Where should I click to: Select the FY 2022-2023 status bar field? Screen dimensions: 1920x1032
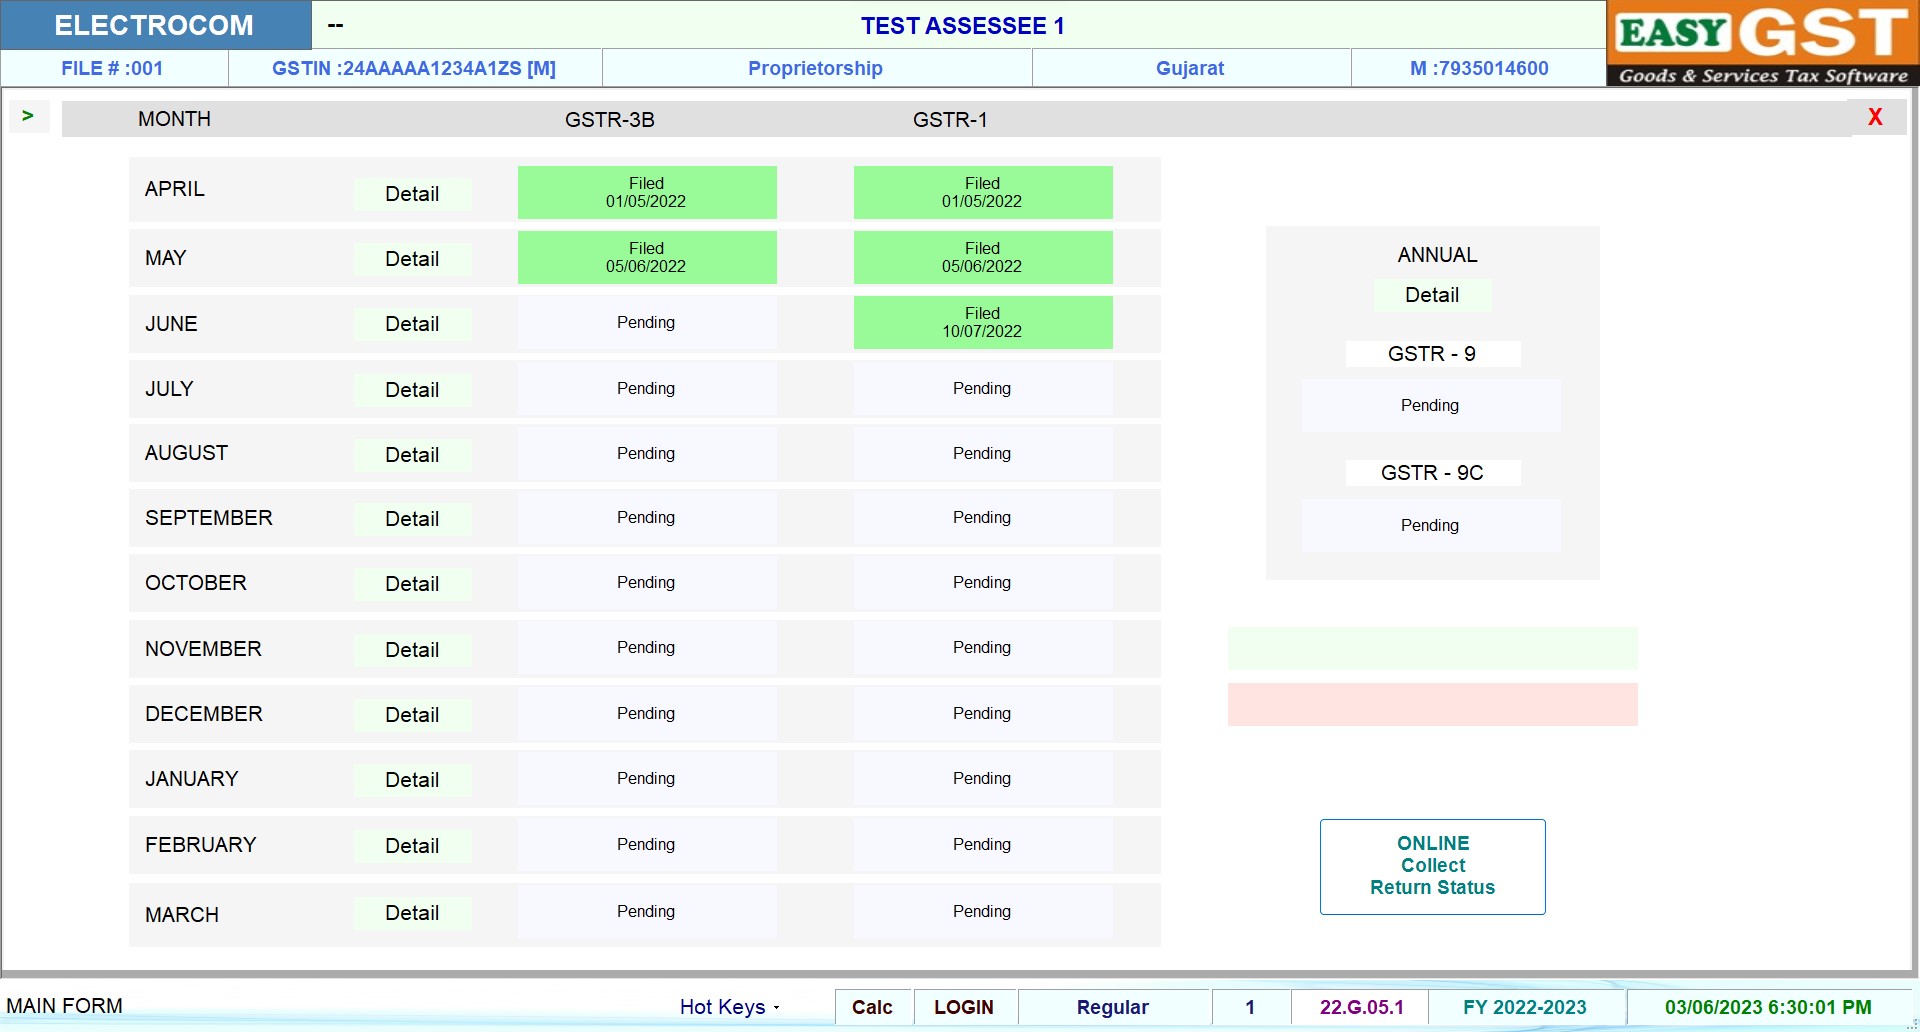pos(1525,1007)
